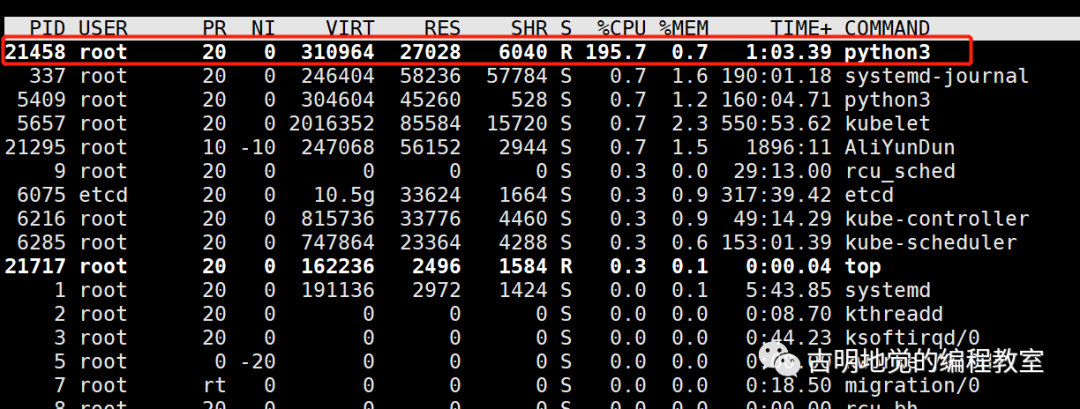This screenshot has height=409, width=1080.
Task: Click the kubelet command name
Action: pos(887,124)
